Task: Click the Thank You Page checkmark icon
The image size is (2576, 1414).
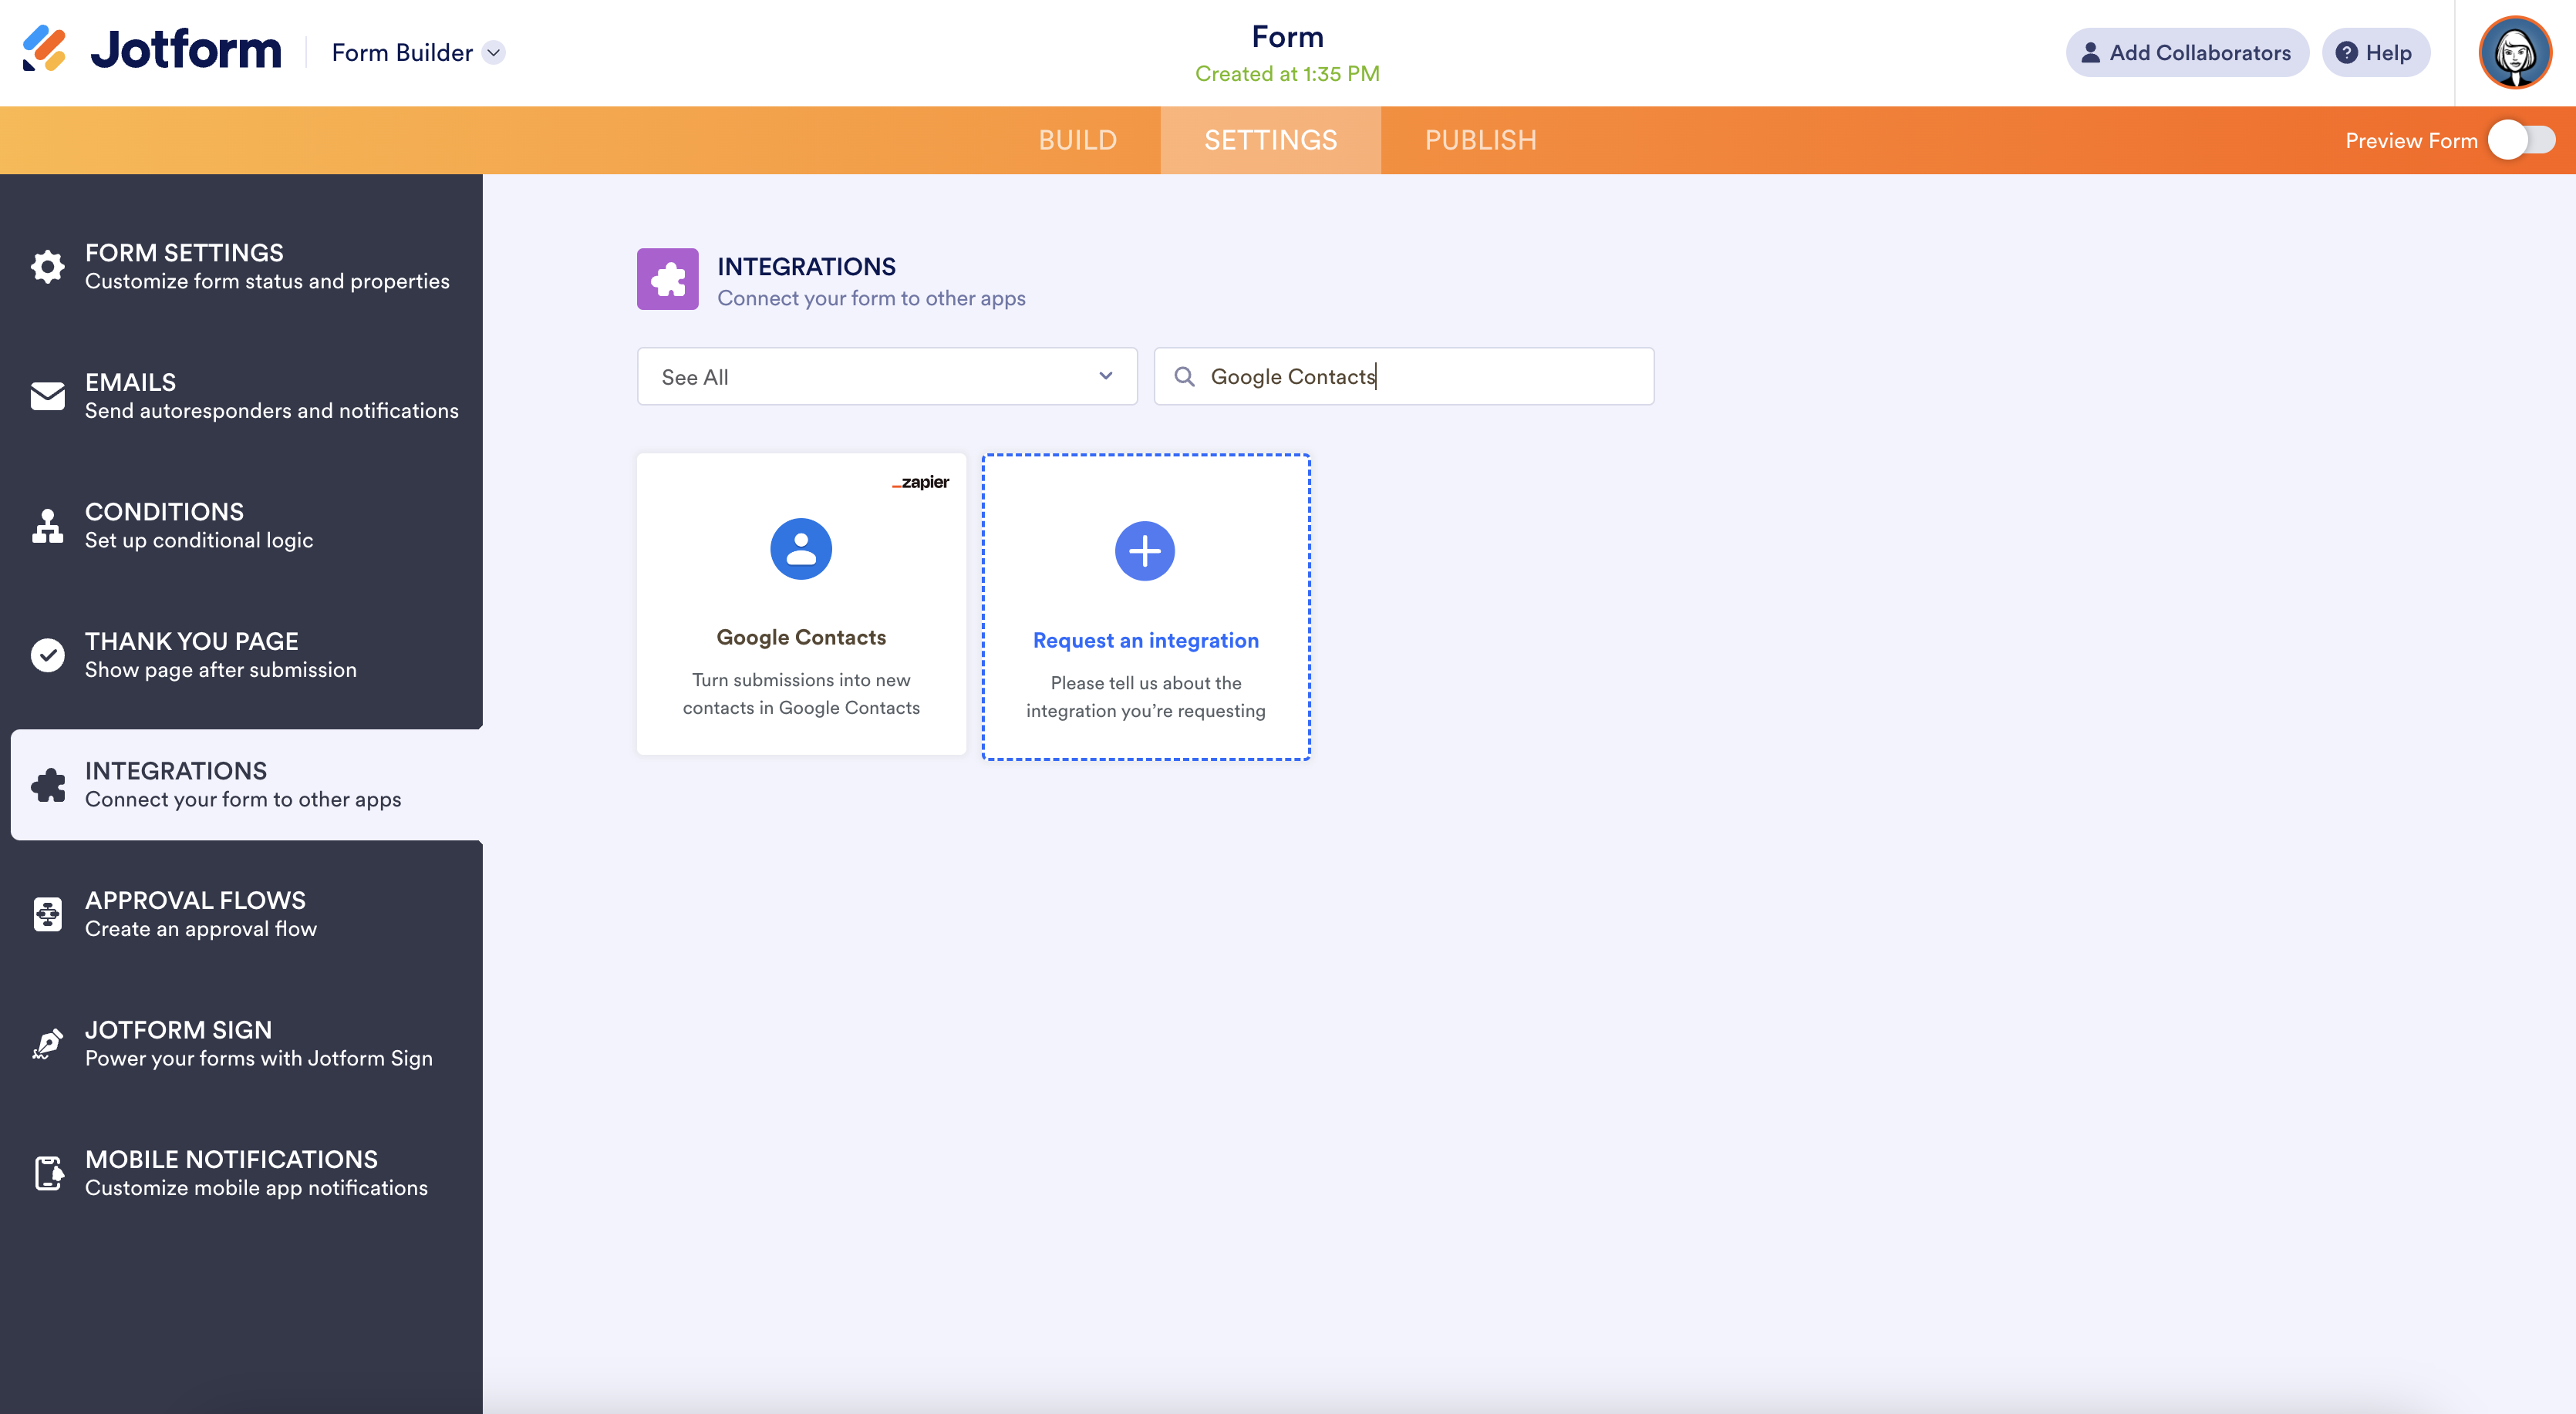Action: pos(47,655)
